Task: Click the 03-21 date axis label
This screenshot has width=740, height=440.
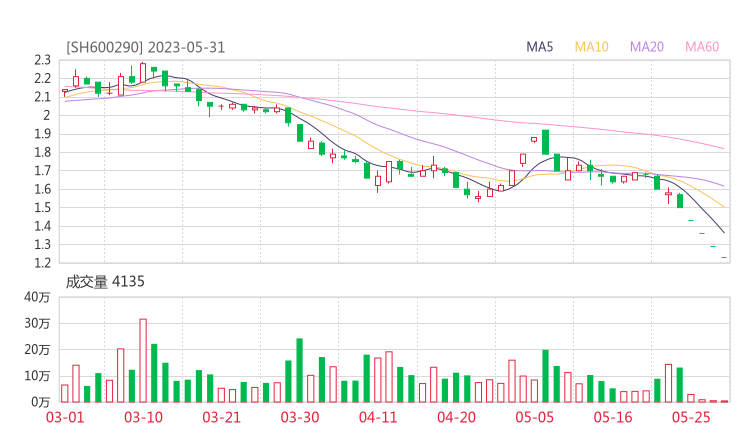Action: pos(221,417)
